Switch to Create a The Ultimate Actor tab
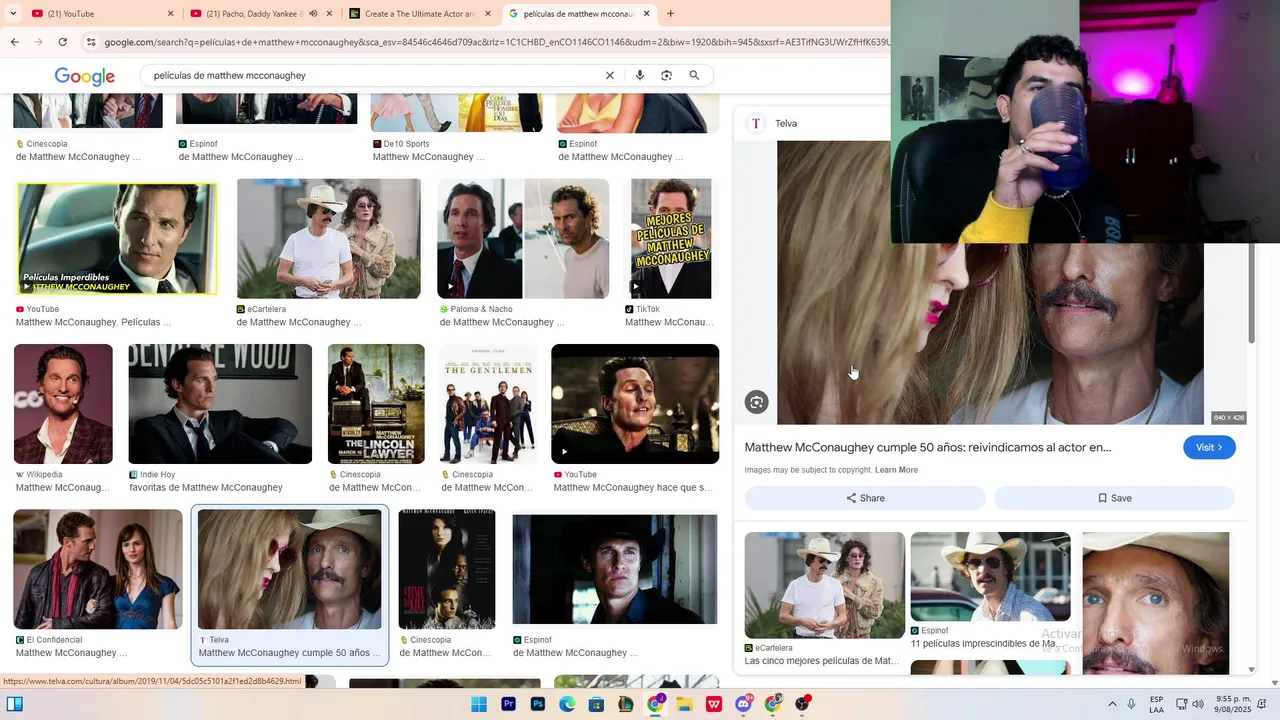1280x720 pixels. point(420,14)
